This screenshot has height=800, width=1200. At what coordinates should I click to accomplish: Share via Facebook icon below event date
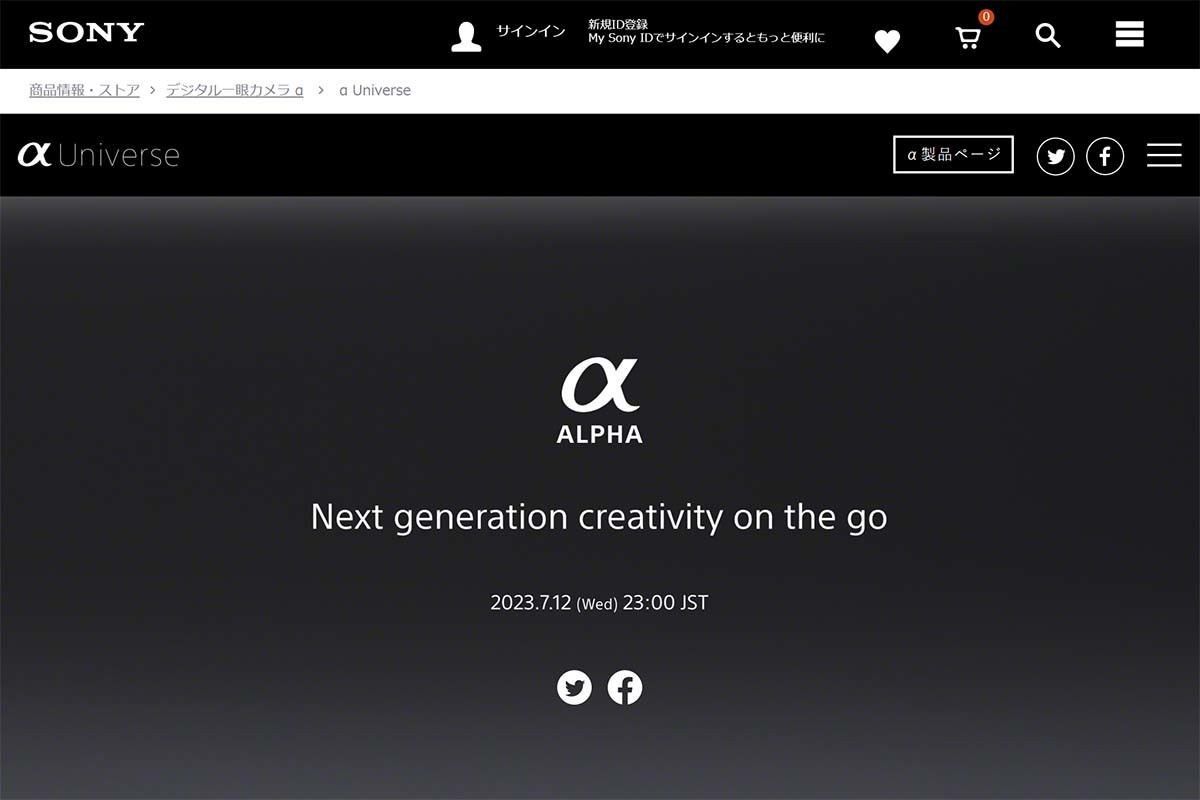click(x=625, y=688)
